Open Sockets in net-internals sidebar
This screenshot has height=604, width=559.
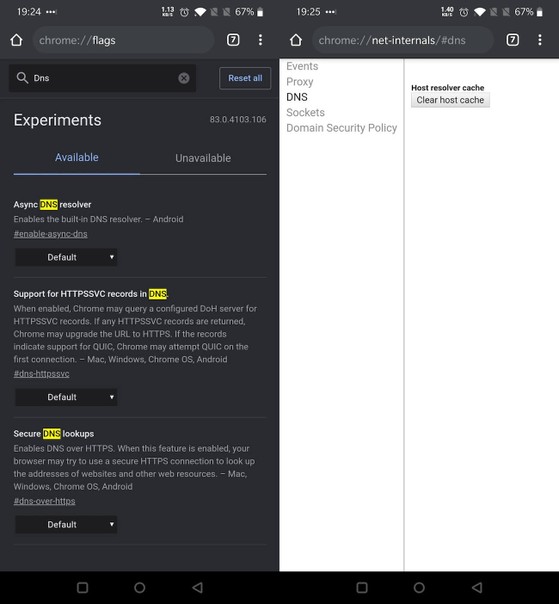point(306,112)
